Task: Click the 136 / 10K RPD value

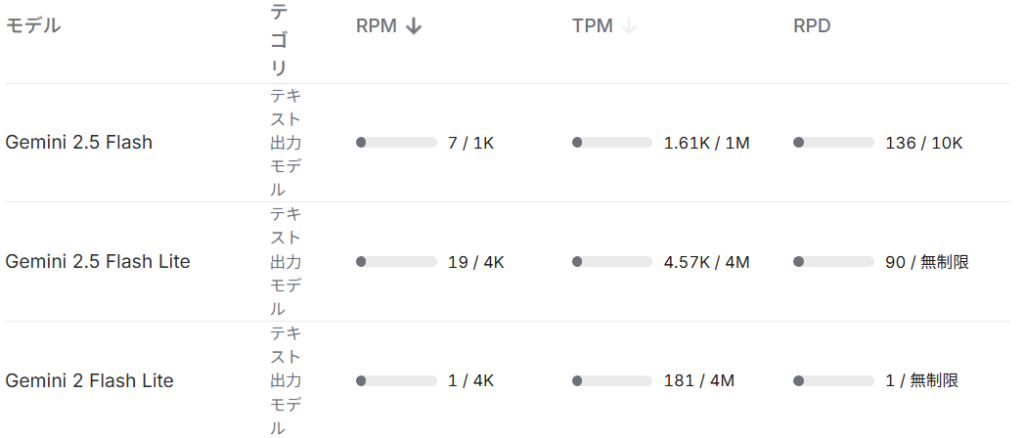Action: coord(923,143)
